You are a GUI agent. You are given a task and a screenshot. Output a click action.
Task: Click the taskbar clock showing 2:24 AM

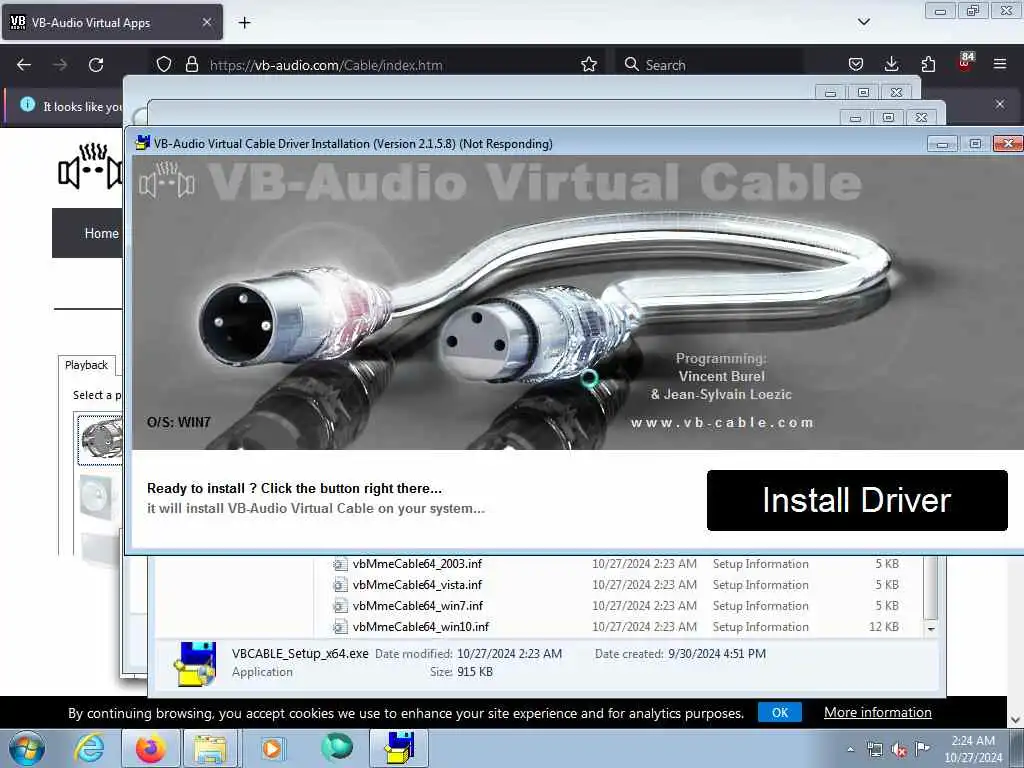click(973, 749)
